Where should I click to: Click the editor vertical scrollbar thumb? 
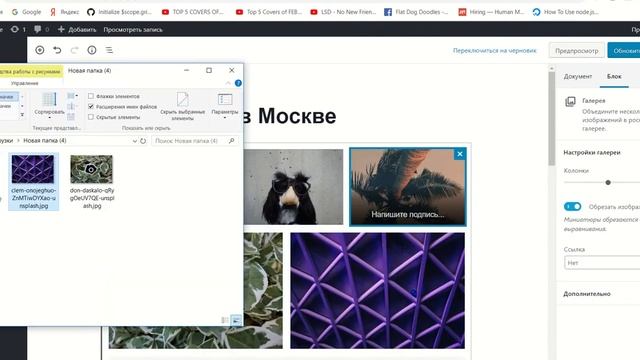pyautogui.click(x=552, y=118)
